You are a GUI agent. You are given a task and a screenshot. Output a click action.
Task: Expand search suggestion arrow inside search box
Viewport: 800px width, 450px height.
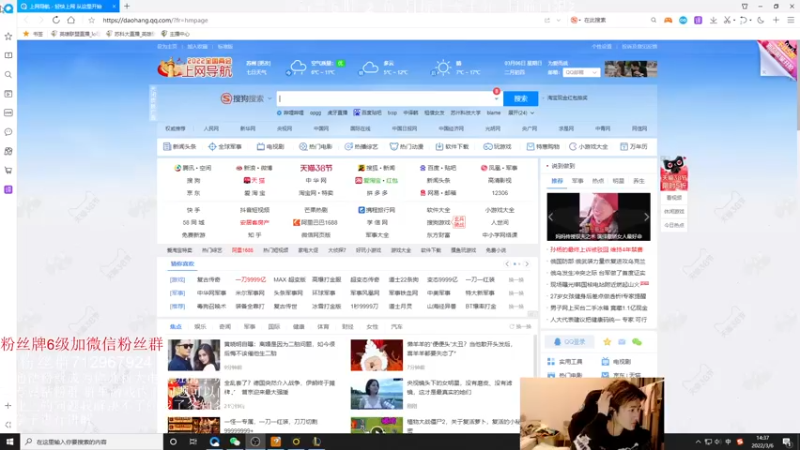[497, 98]
